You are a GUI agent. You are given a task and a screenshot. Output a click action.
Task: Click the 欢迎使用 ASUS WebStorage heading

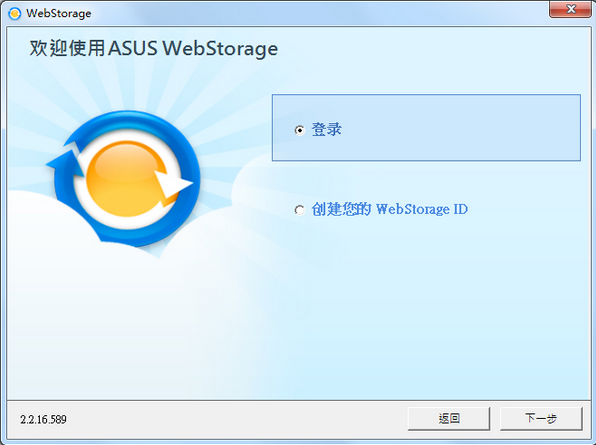154,48
